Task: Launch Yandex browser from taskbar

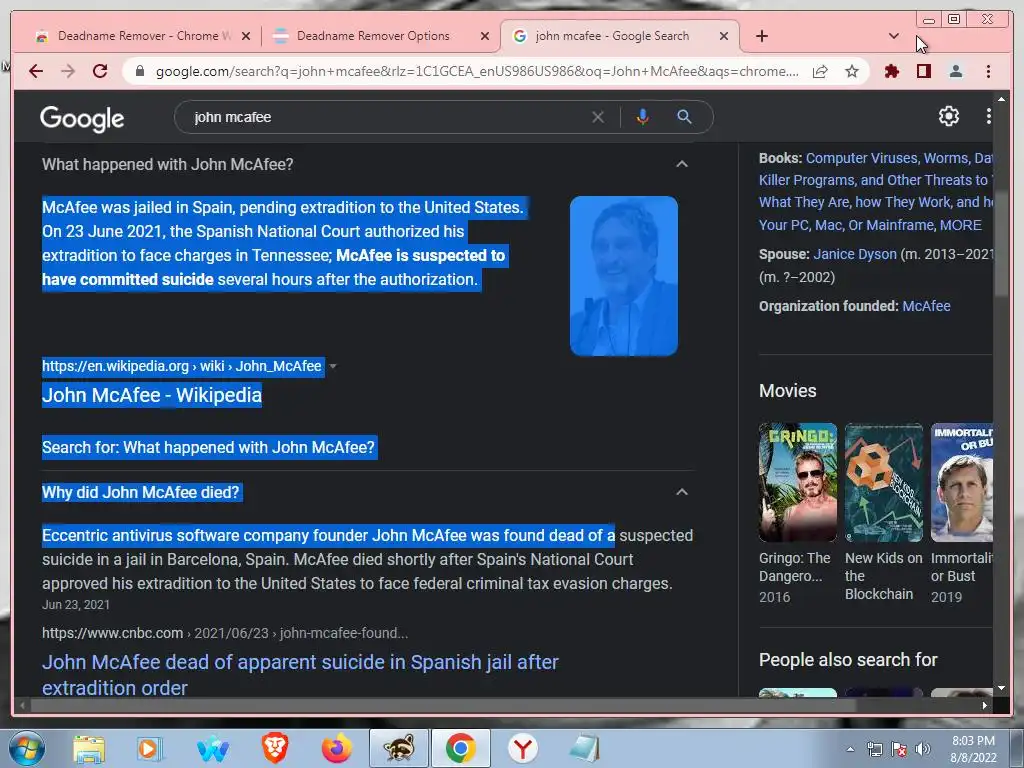Action: click(x=522, y=748)
